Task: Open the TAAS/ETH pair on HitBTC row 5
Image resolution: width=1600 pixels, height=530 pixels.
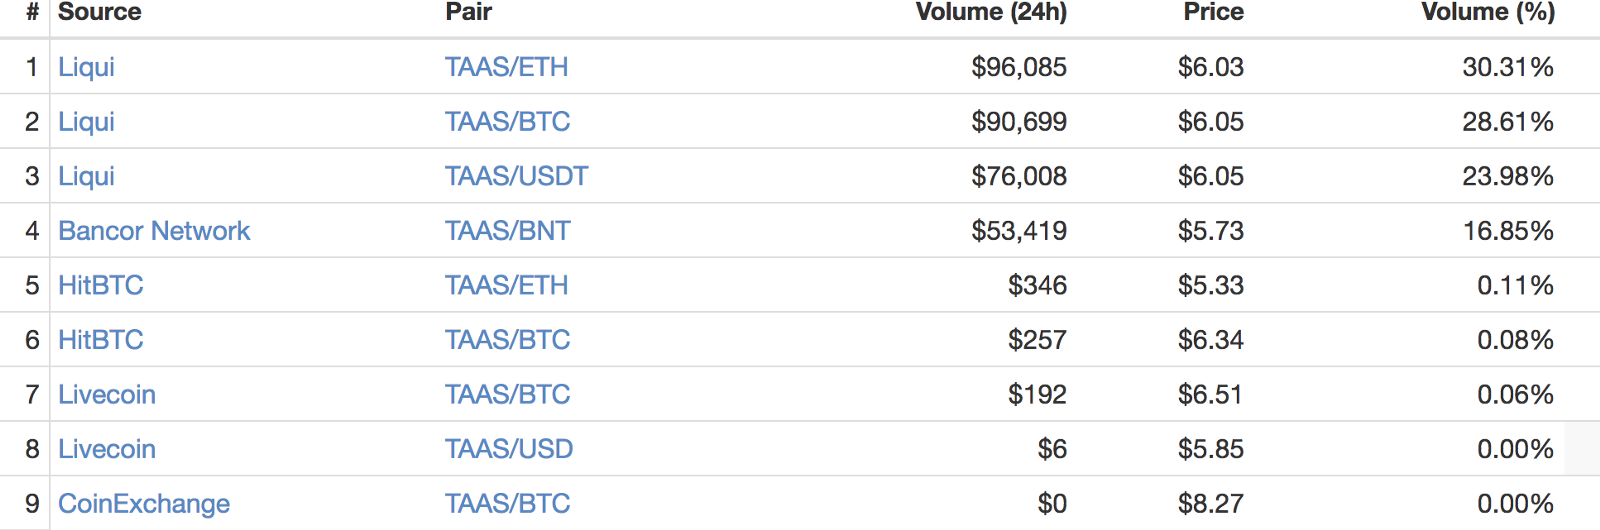Action: (x=506, y=286)
